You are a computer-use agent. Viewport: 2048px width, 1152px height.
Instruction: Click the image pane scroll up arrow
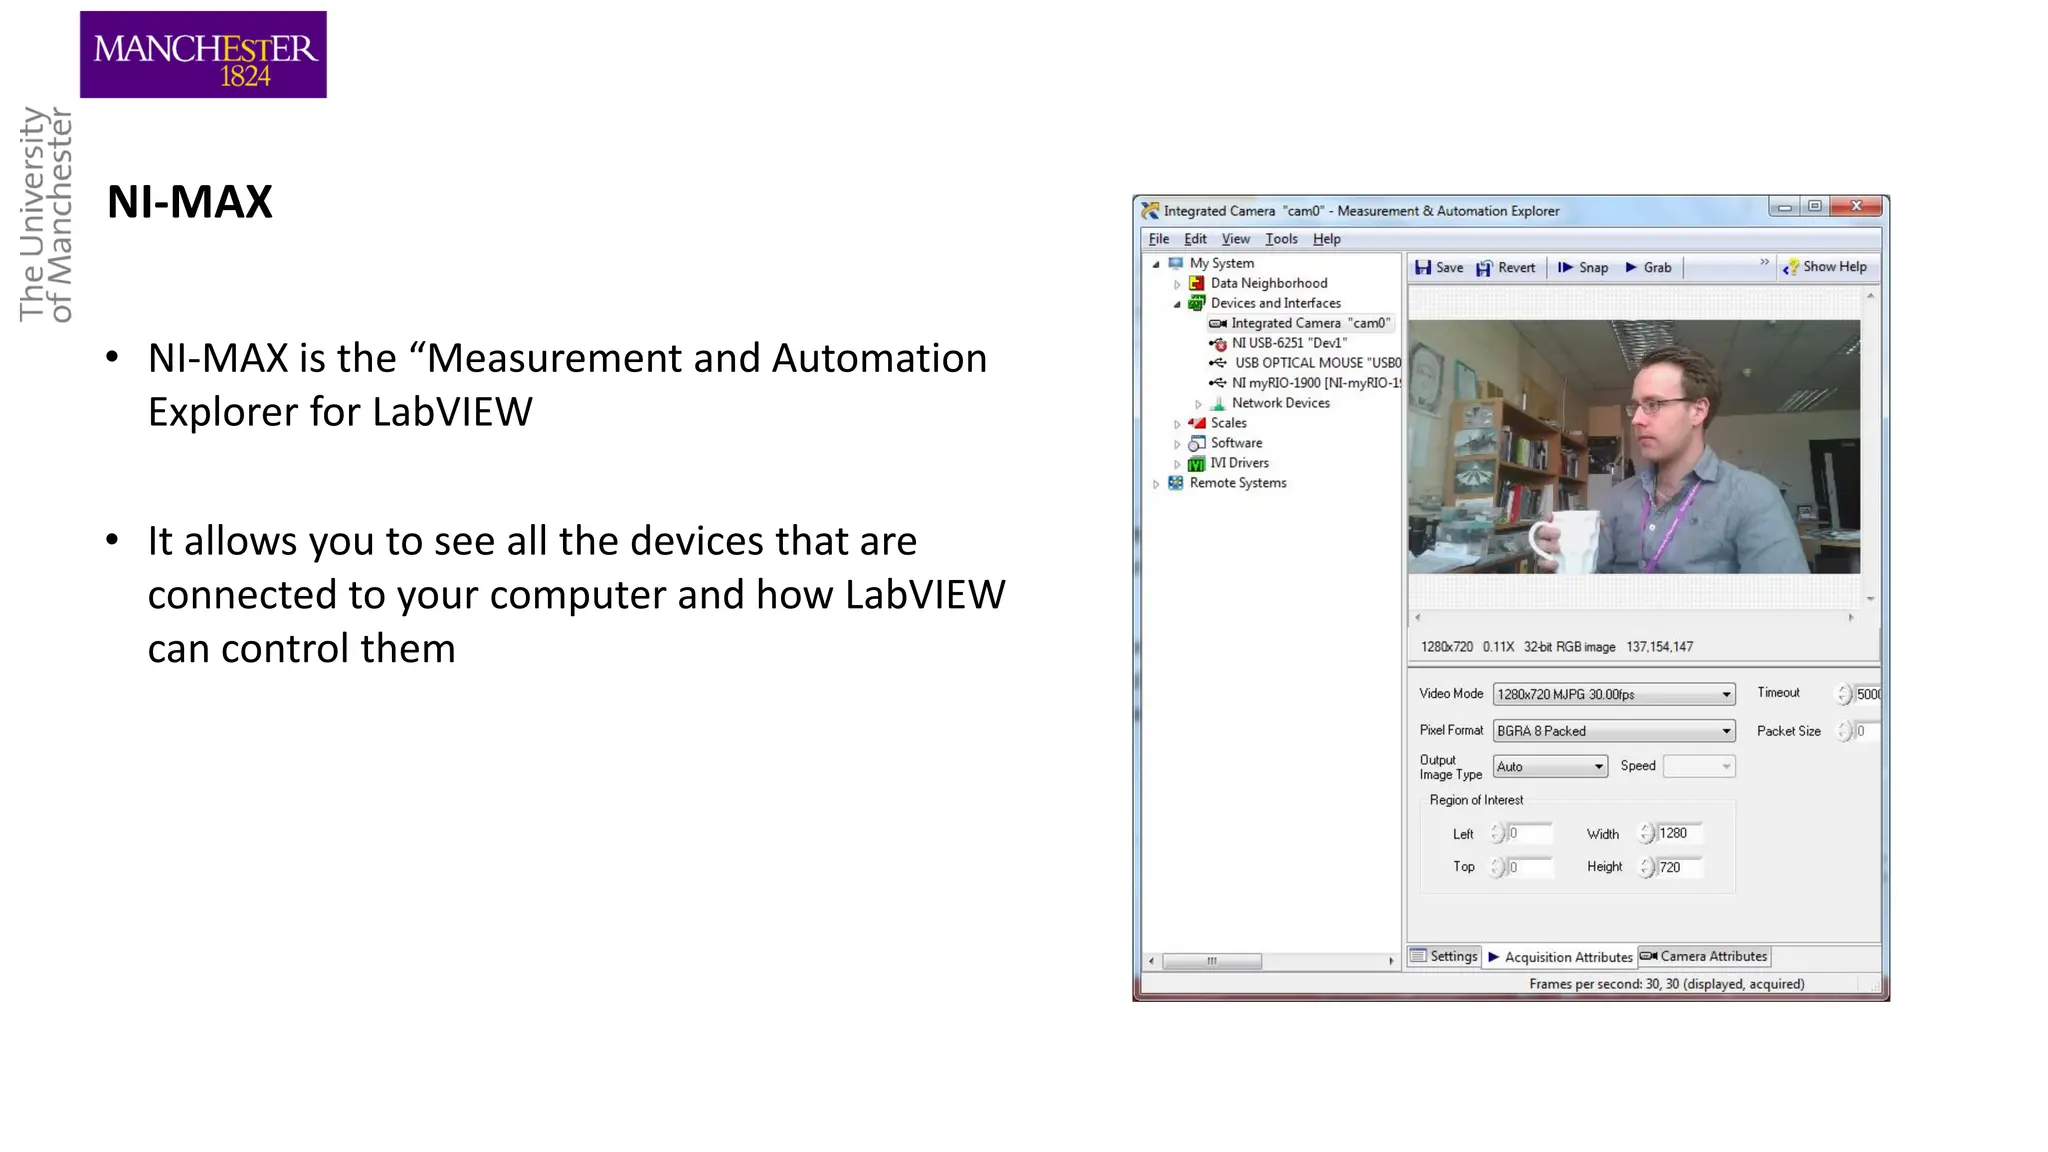pos(1870,296)
